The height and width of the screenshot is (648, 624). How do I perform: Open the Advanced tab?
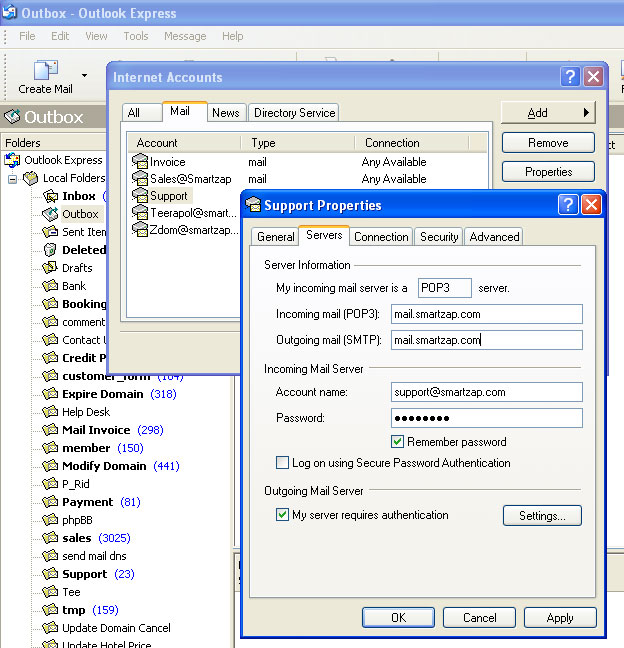pos(494,237)
